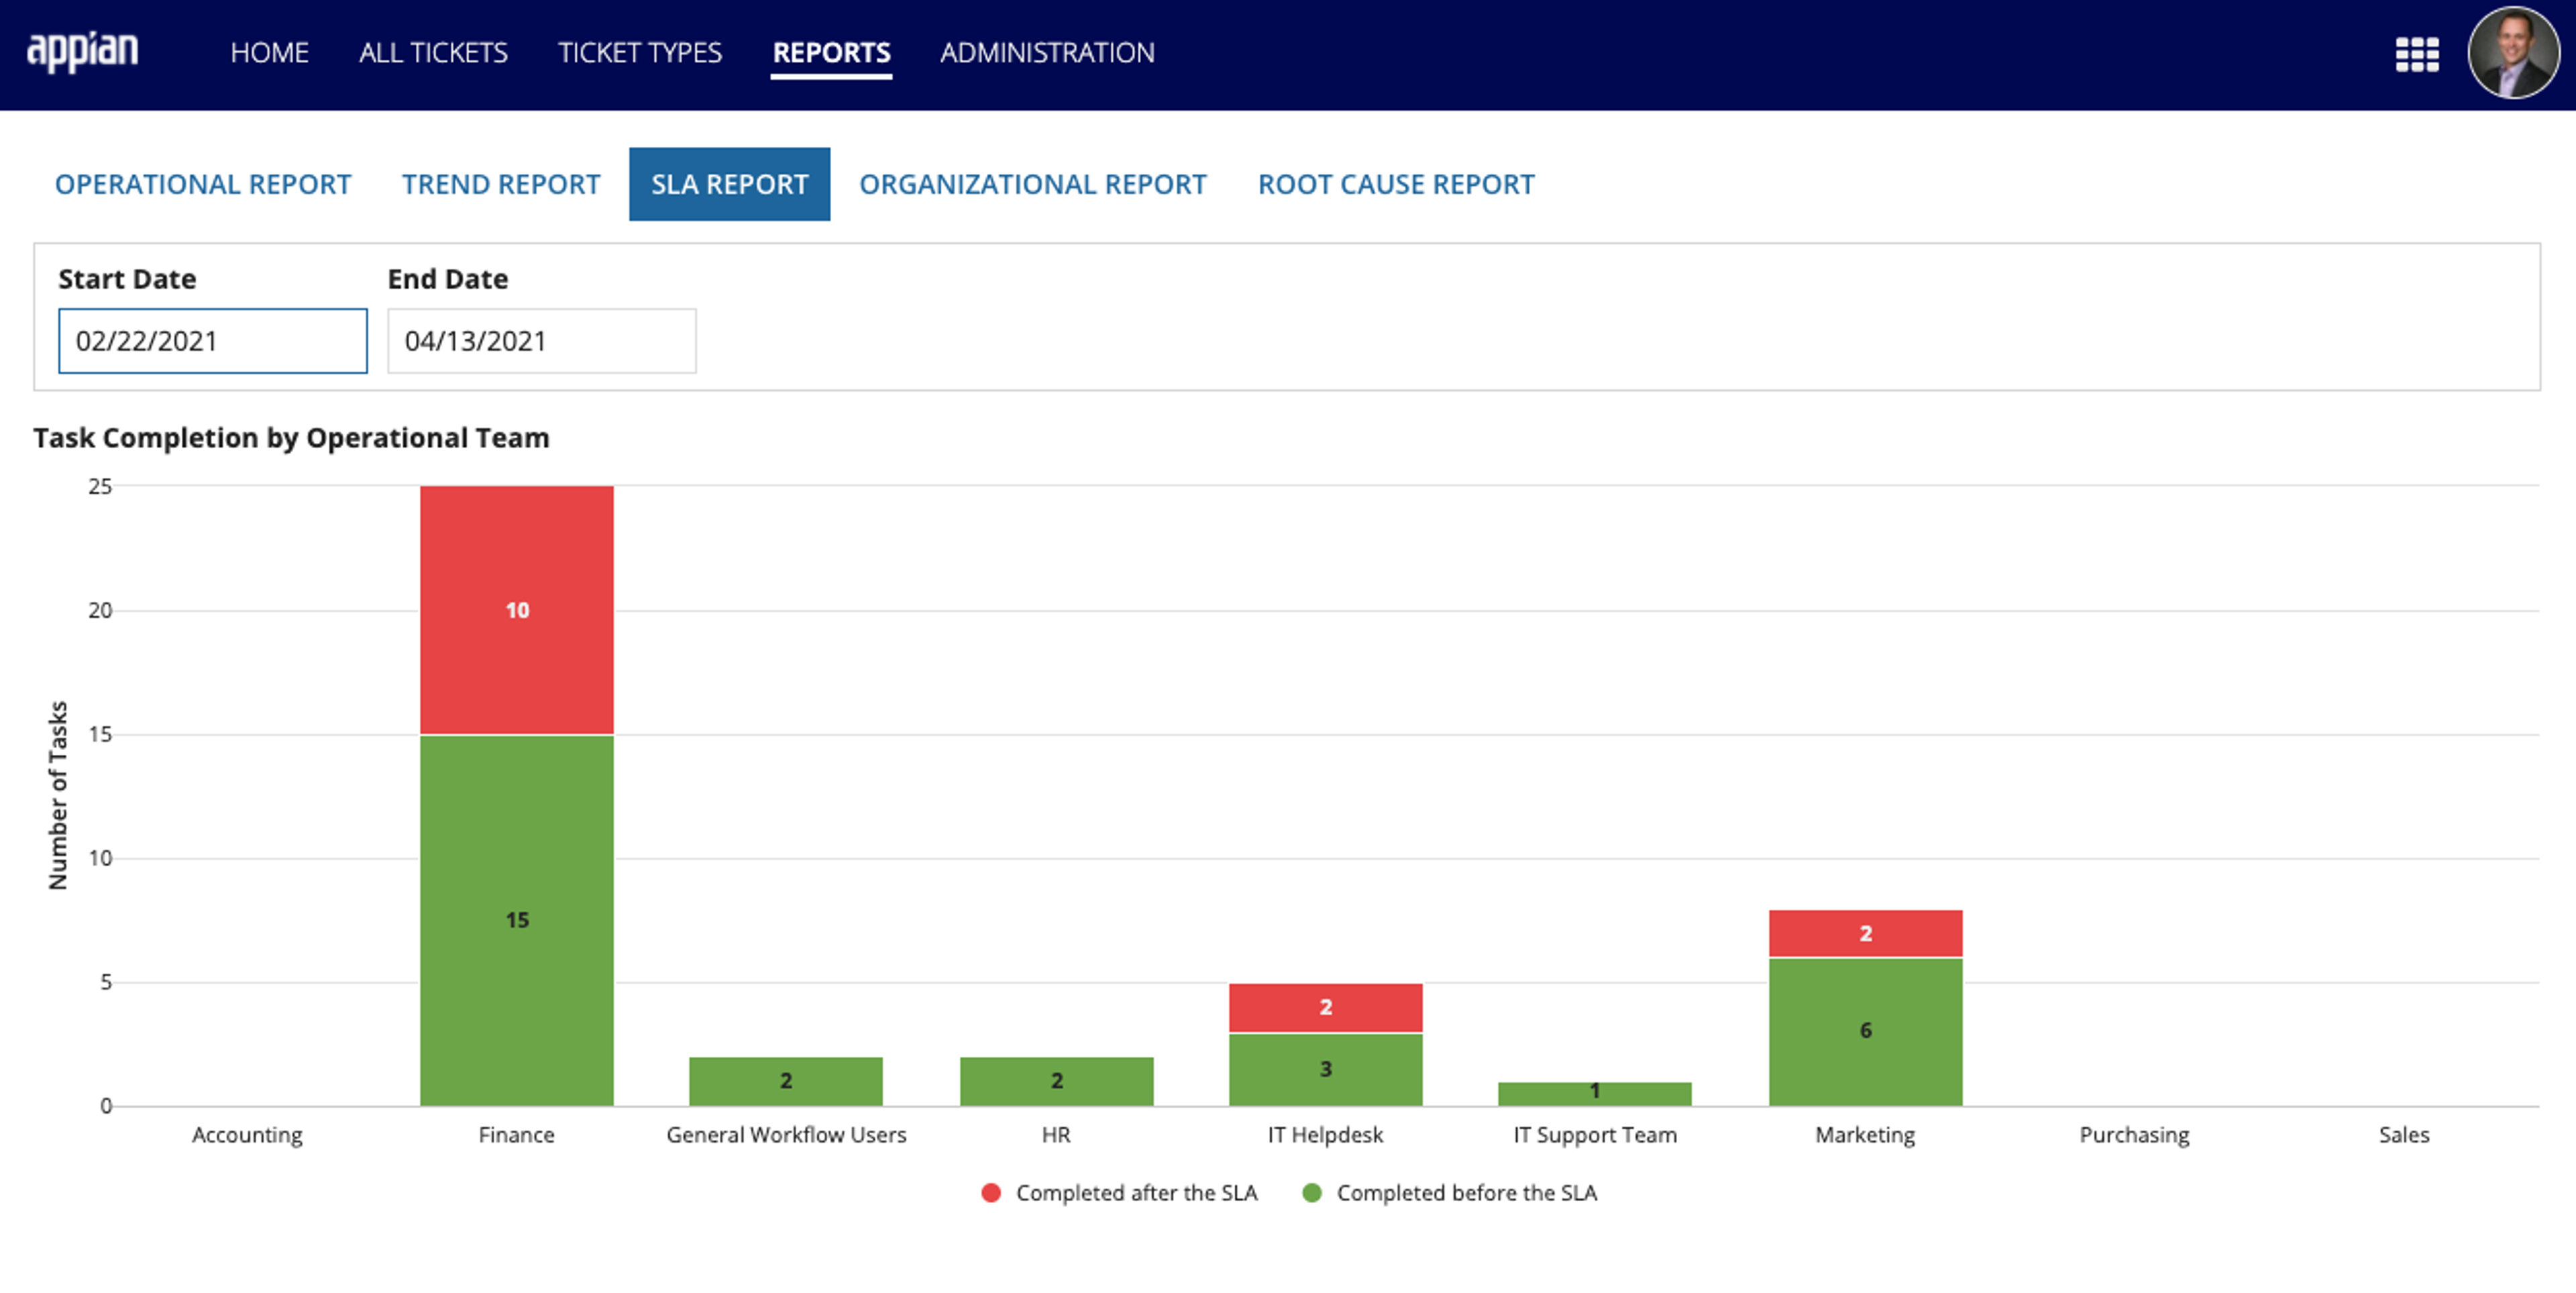Image resolution: width=2576 pixels, height=1293 pixels.
Task: Switch to the OPERATIONAL REPORT tab
Action: 203,184
